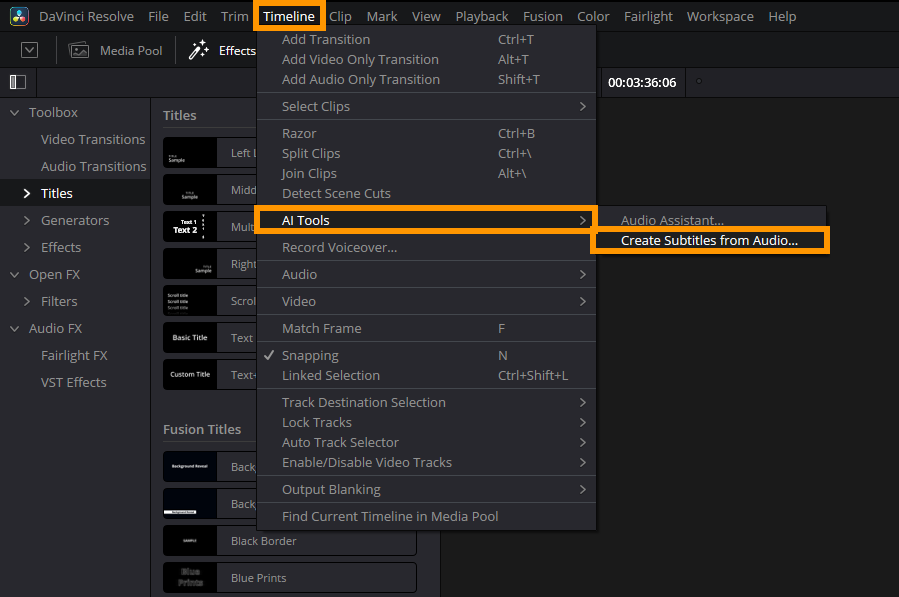Image resolution: width=899 pixels, height=597 pixels.
Task: Choose Add Video Only Transition
Action: pos(427,60)
